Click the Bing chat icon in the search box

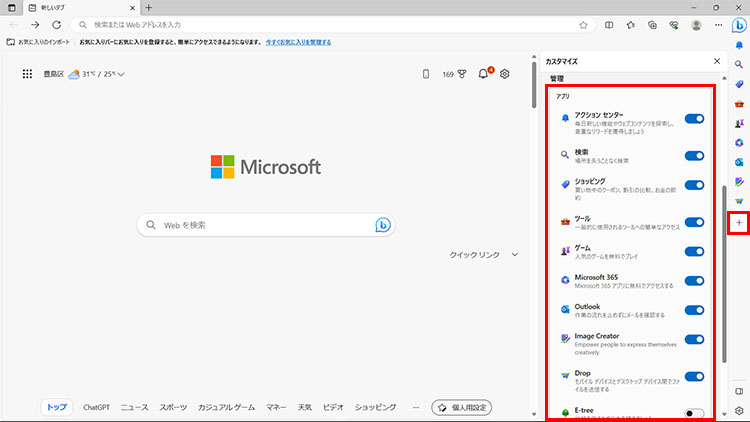382,225
